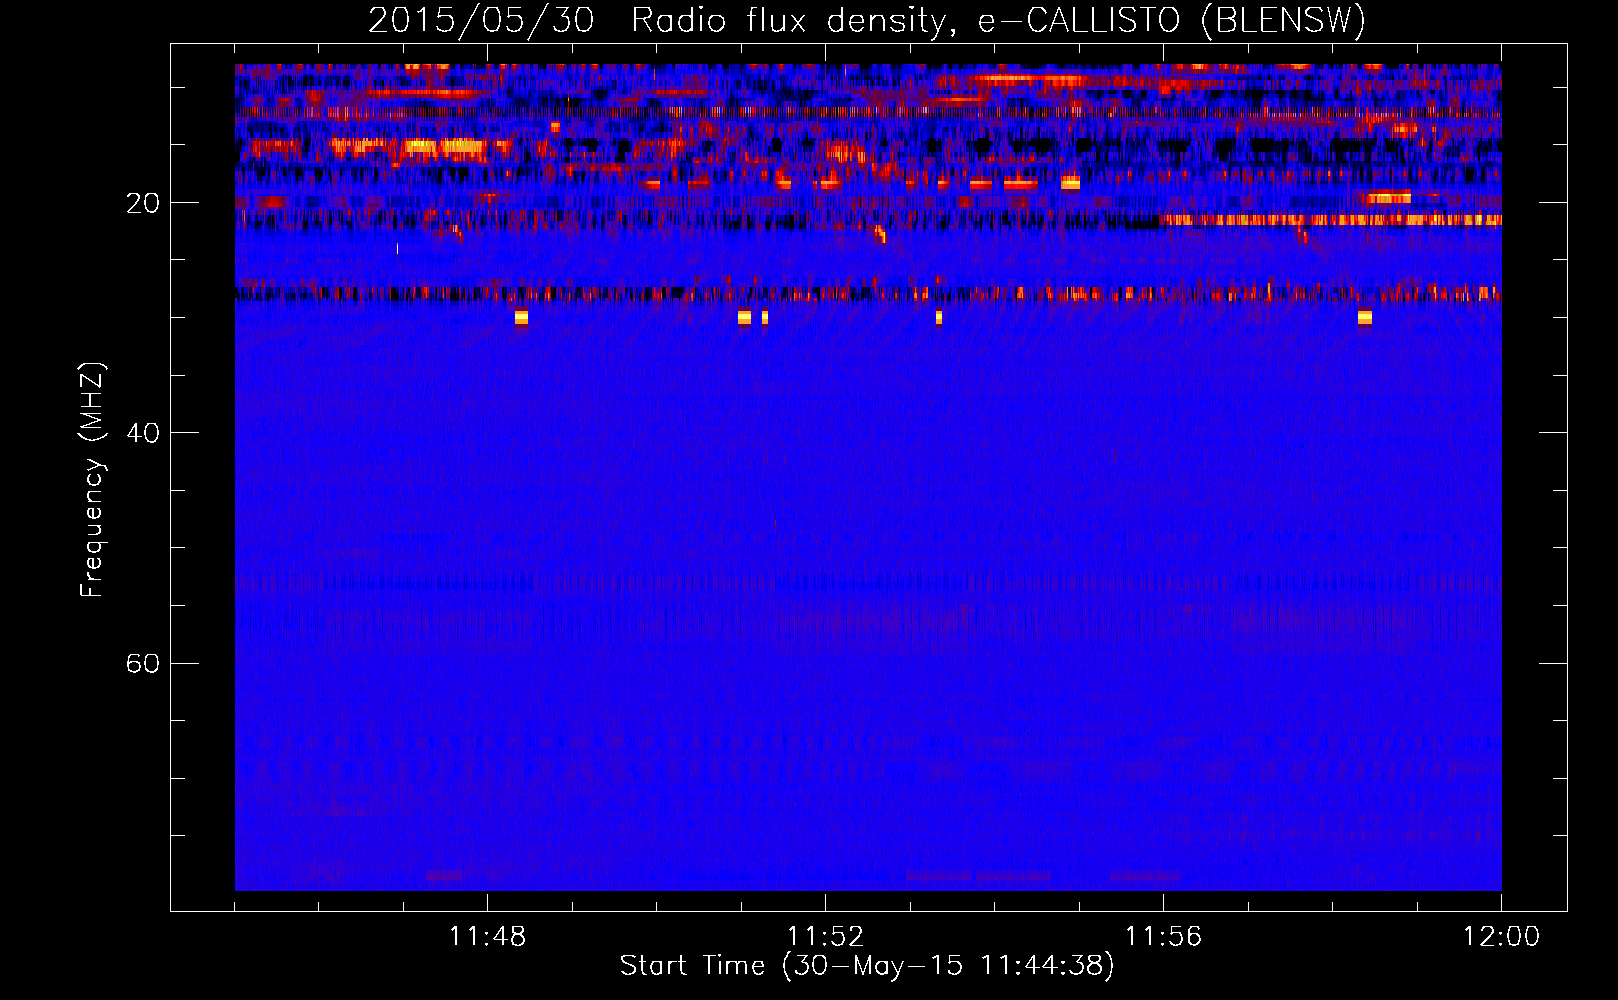Click the 40 frequency tick label

pos(143,433)
